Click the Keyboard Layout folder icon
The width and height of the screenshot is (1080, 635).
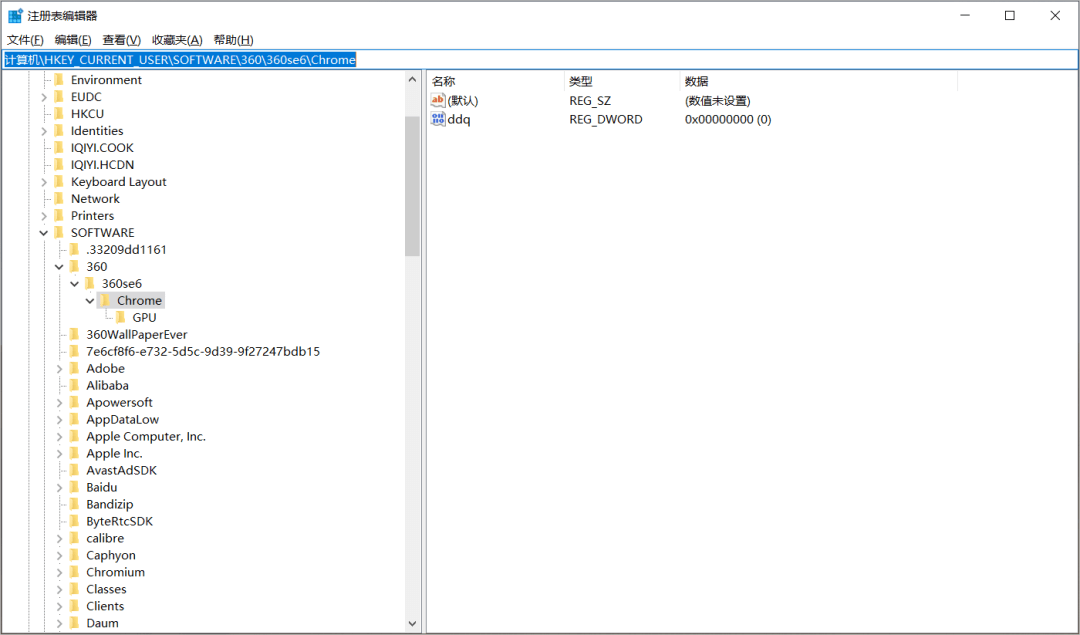pyautogui.click(x=59, y=182)
